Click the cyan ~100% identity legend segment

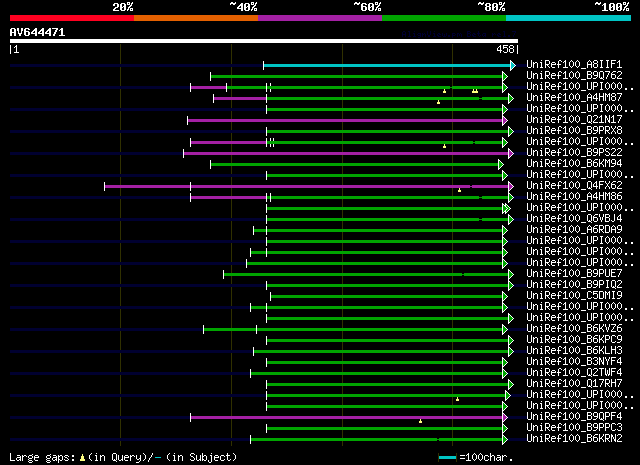pos(569,18)
